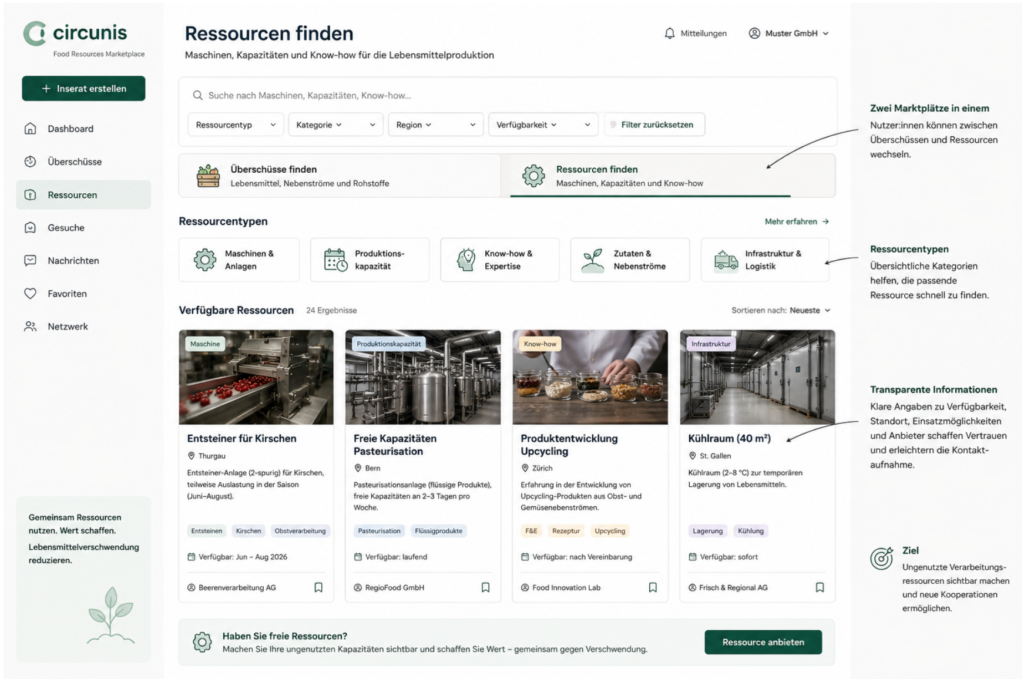Screen dimensions: 1024x679
Task: Open the Produktentwicklung Upcycling title
Action: [569, 445]
